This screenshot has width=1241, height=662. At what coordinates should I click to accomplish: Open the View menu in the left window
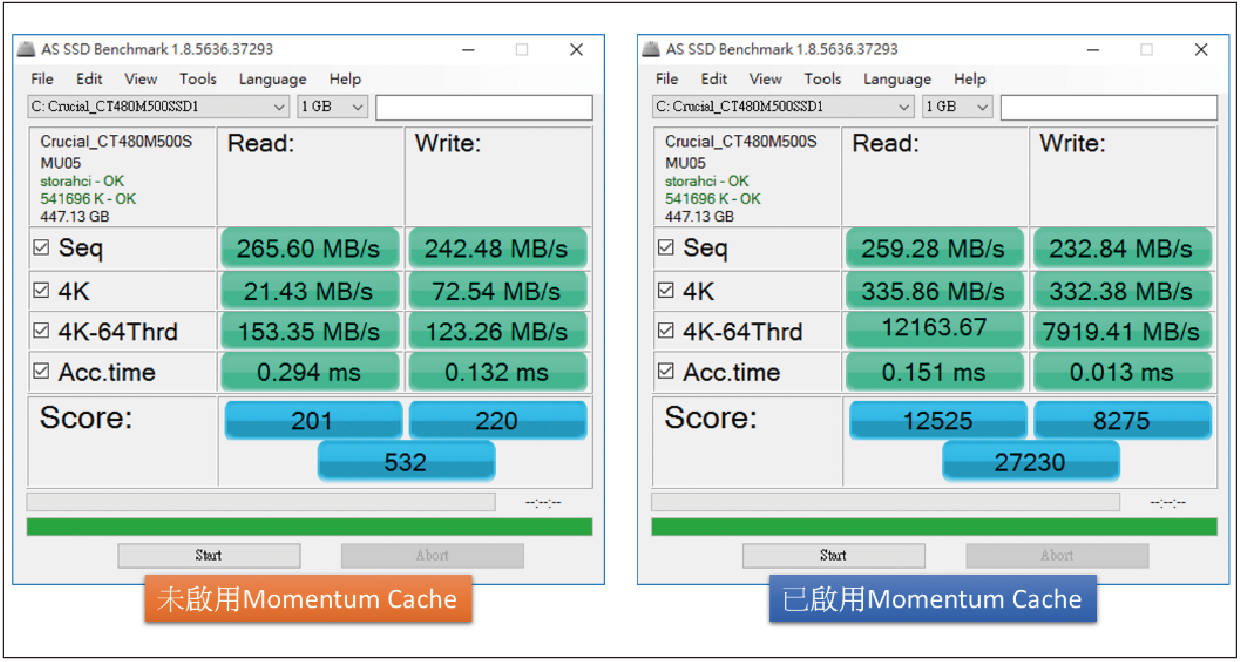point(141,79)
